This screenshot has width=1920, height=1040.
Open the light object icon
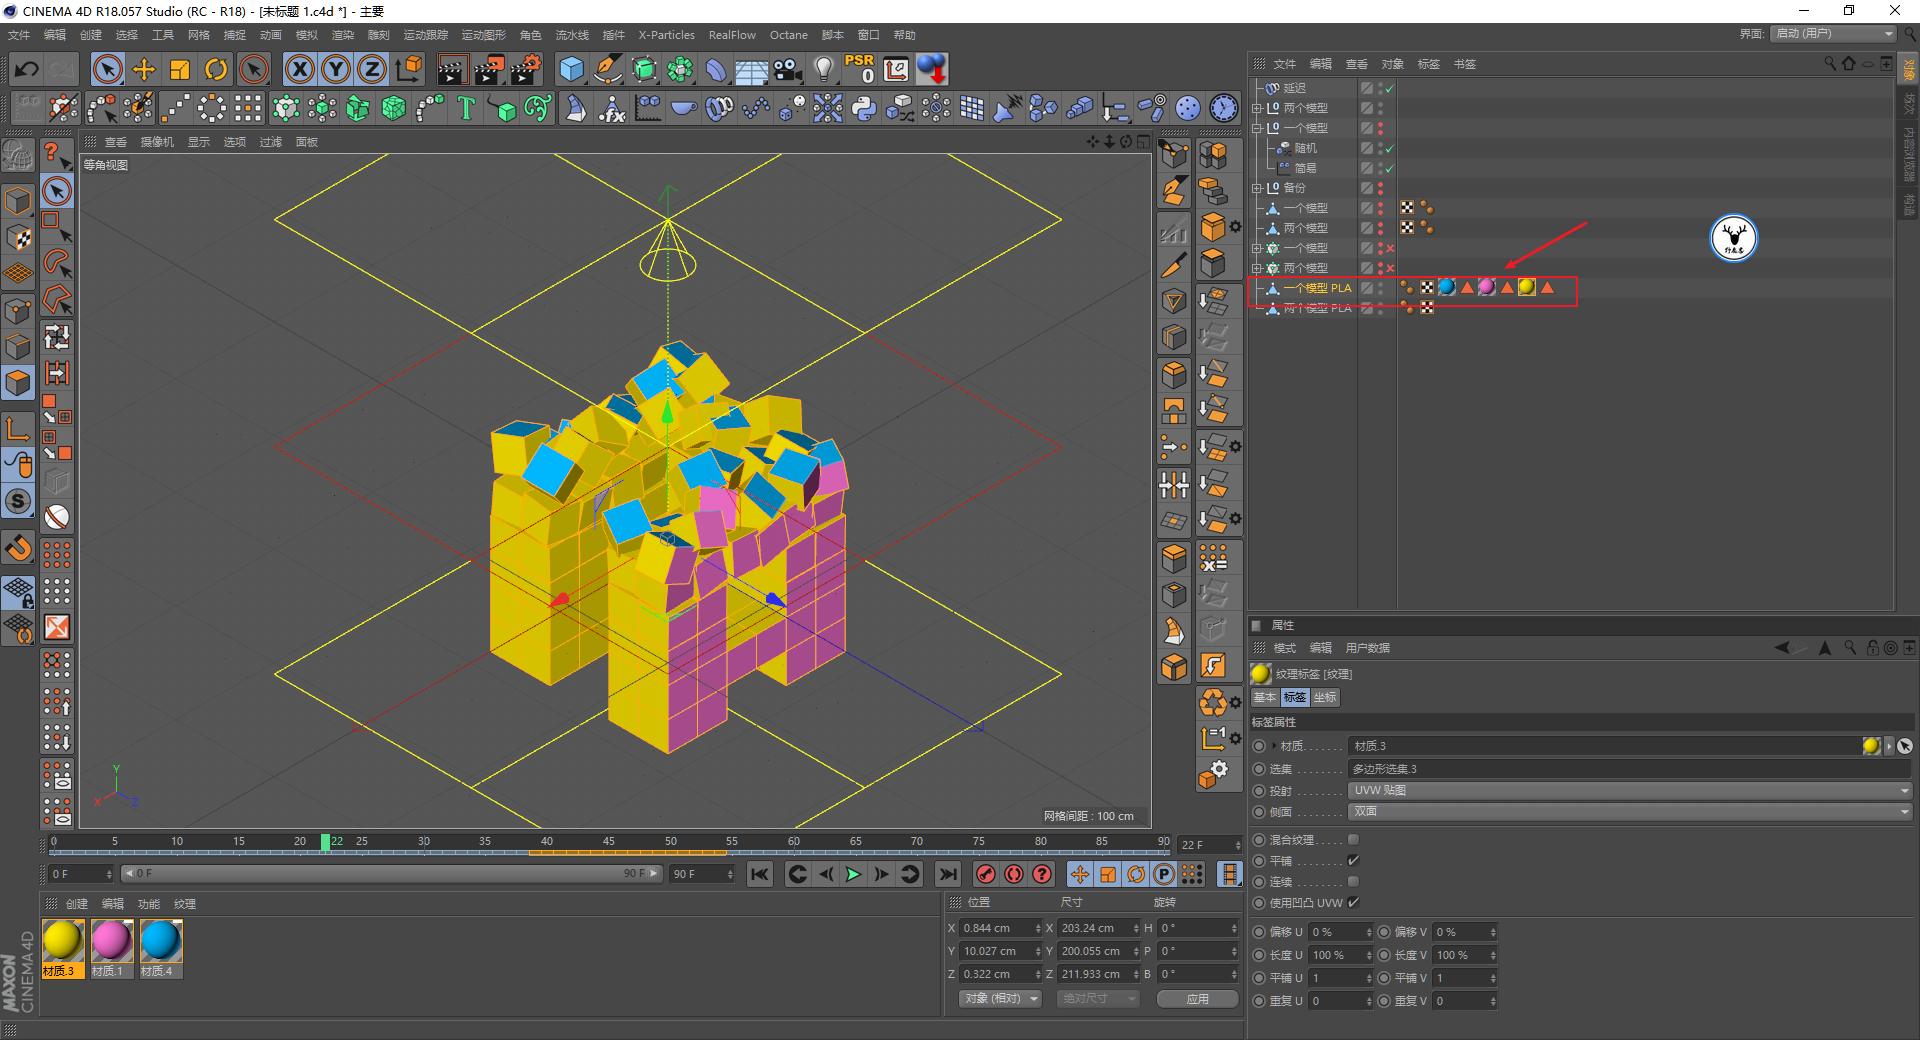(x=823, y=69)
